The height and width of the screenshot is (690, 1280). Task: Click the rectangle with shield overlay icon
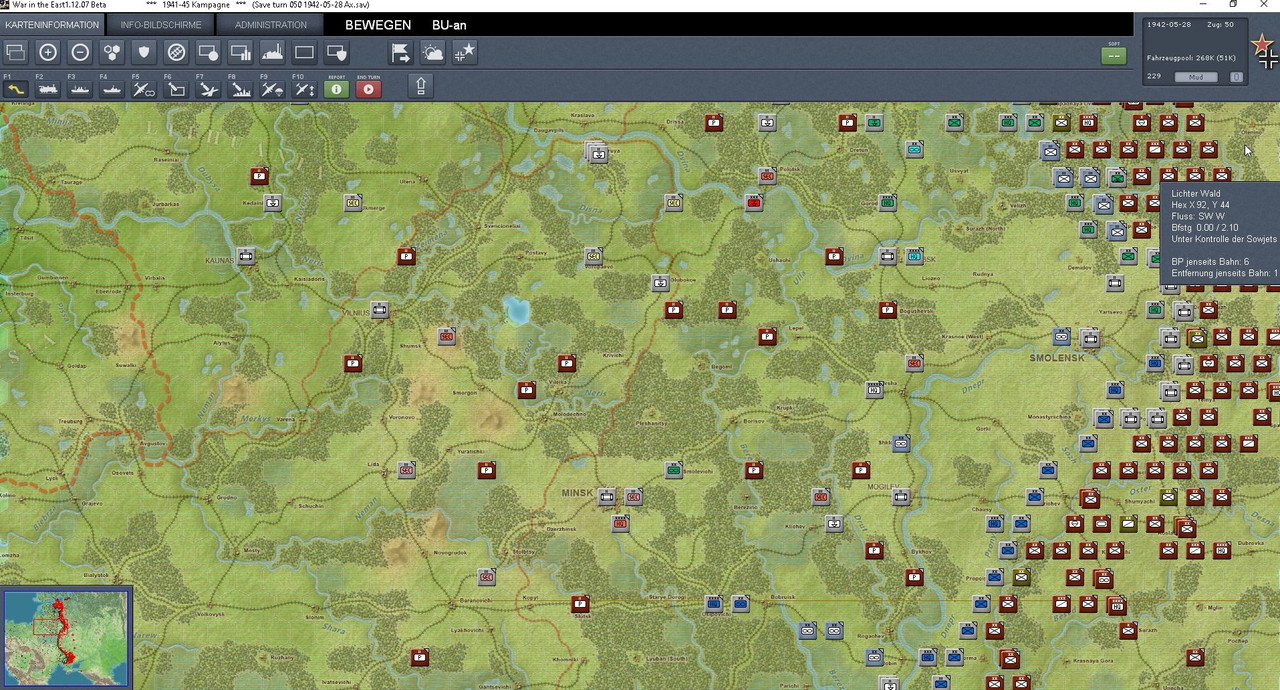coord(336,52)
